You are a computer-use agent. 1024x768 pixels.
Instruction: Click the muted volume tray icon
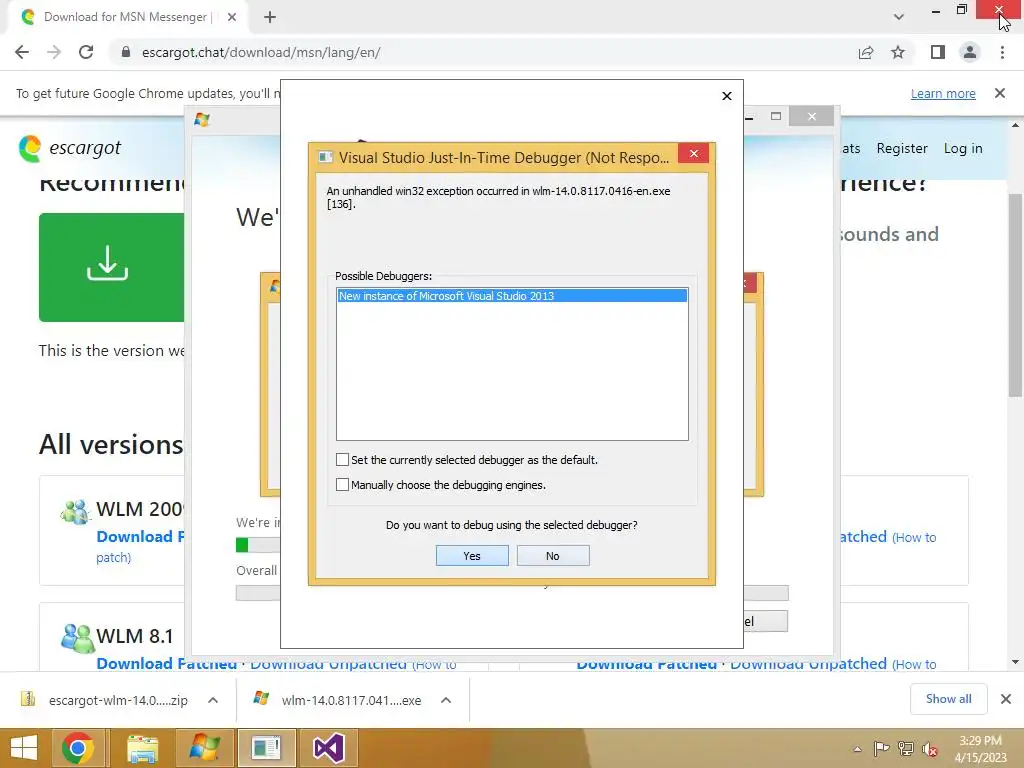930,749
